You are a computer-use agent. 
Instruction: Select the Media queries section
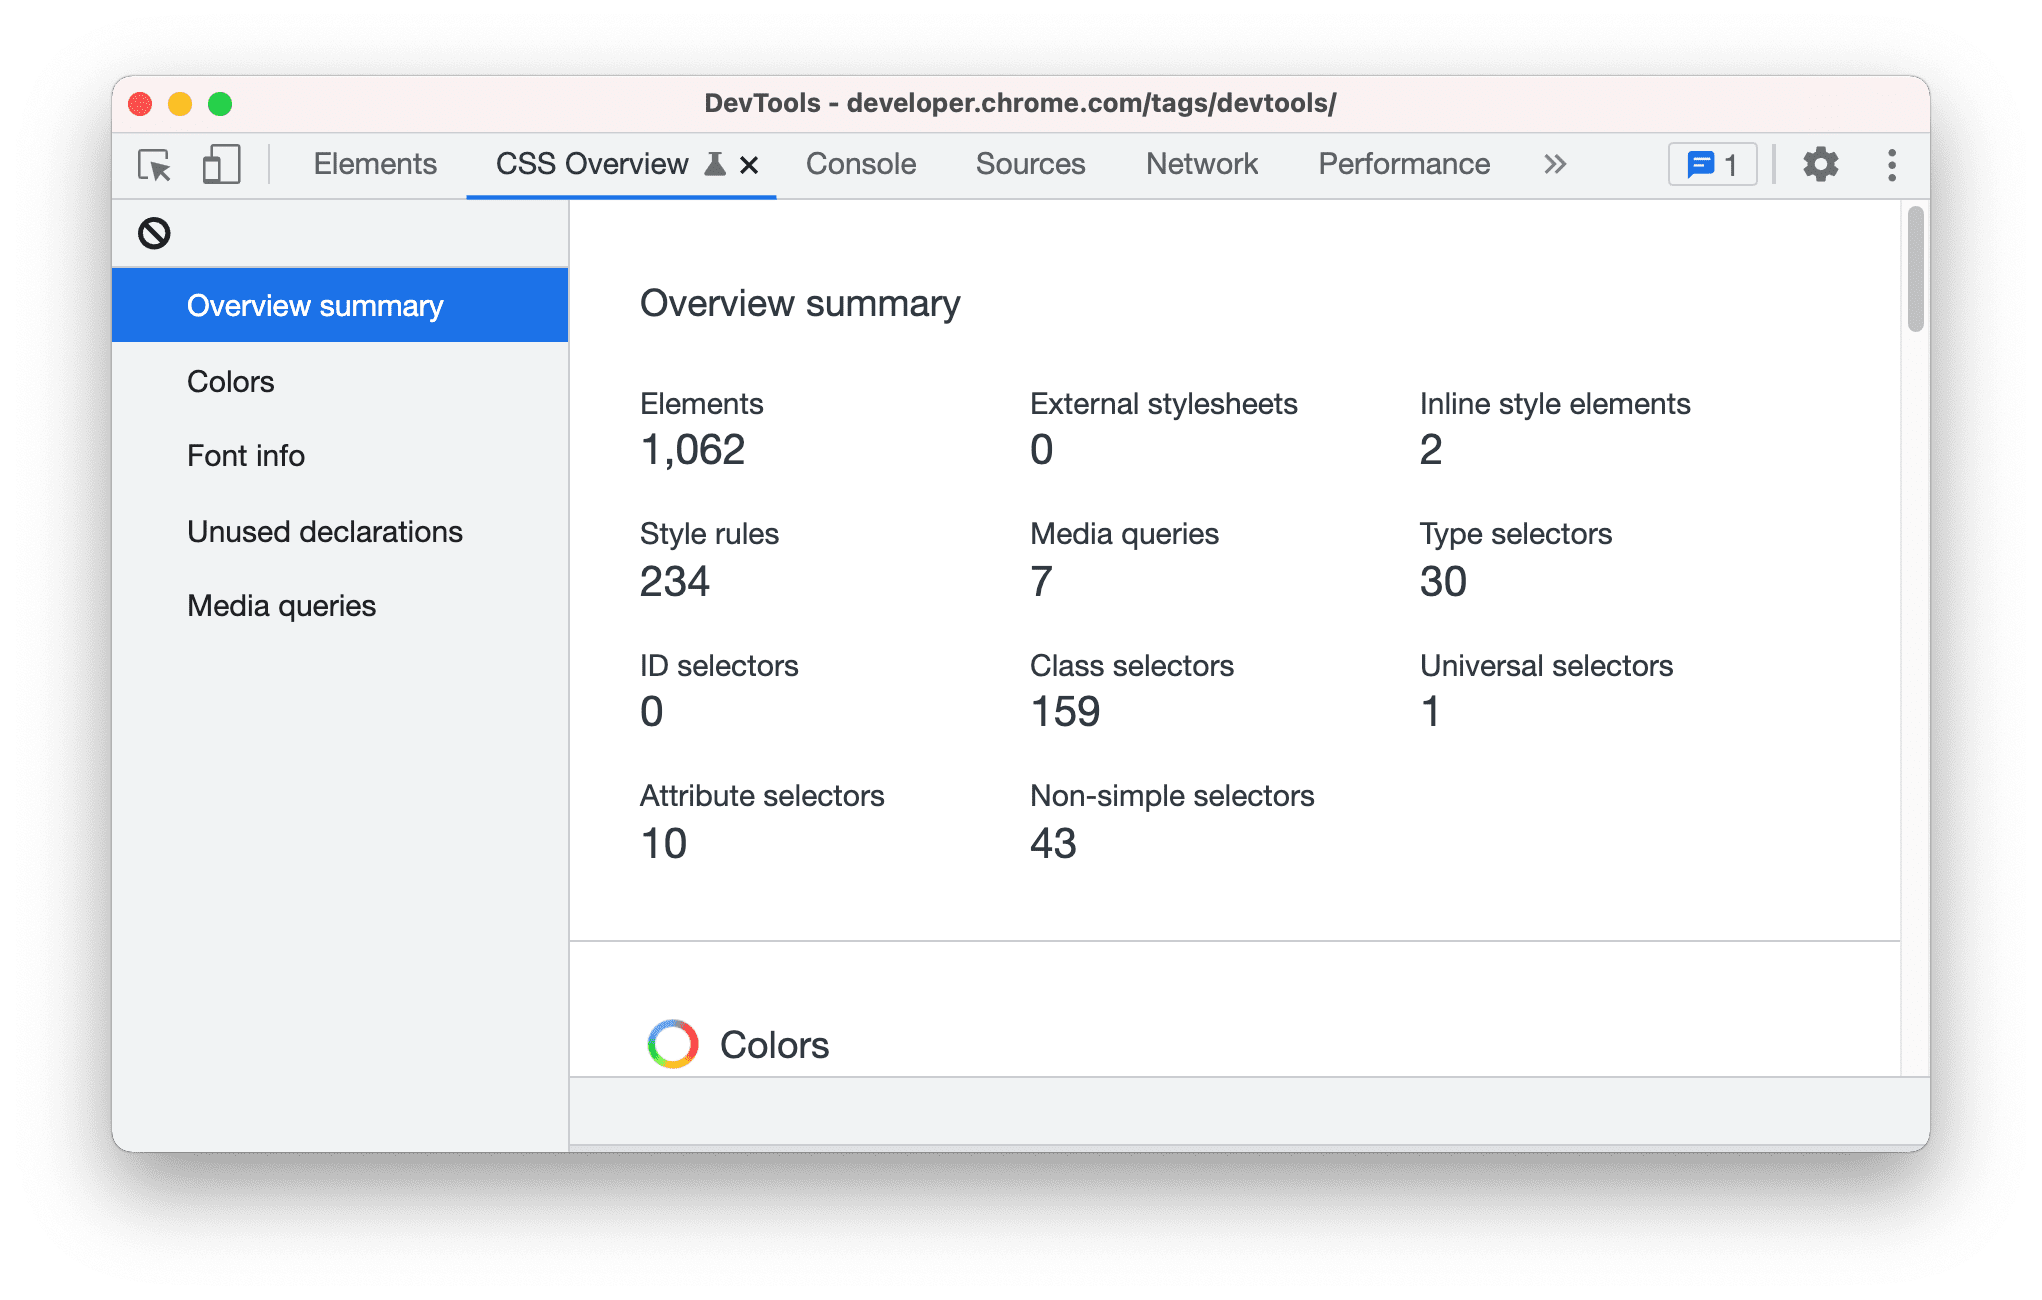coord(283,603)
